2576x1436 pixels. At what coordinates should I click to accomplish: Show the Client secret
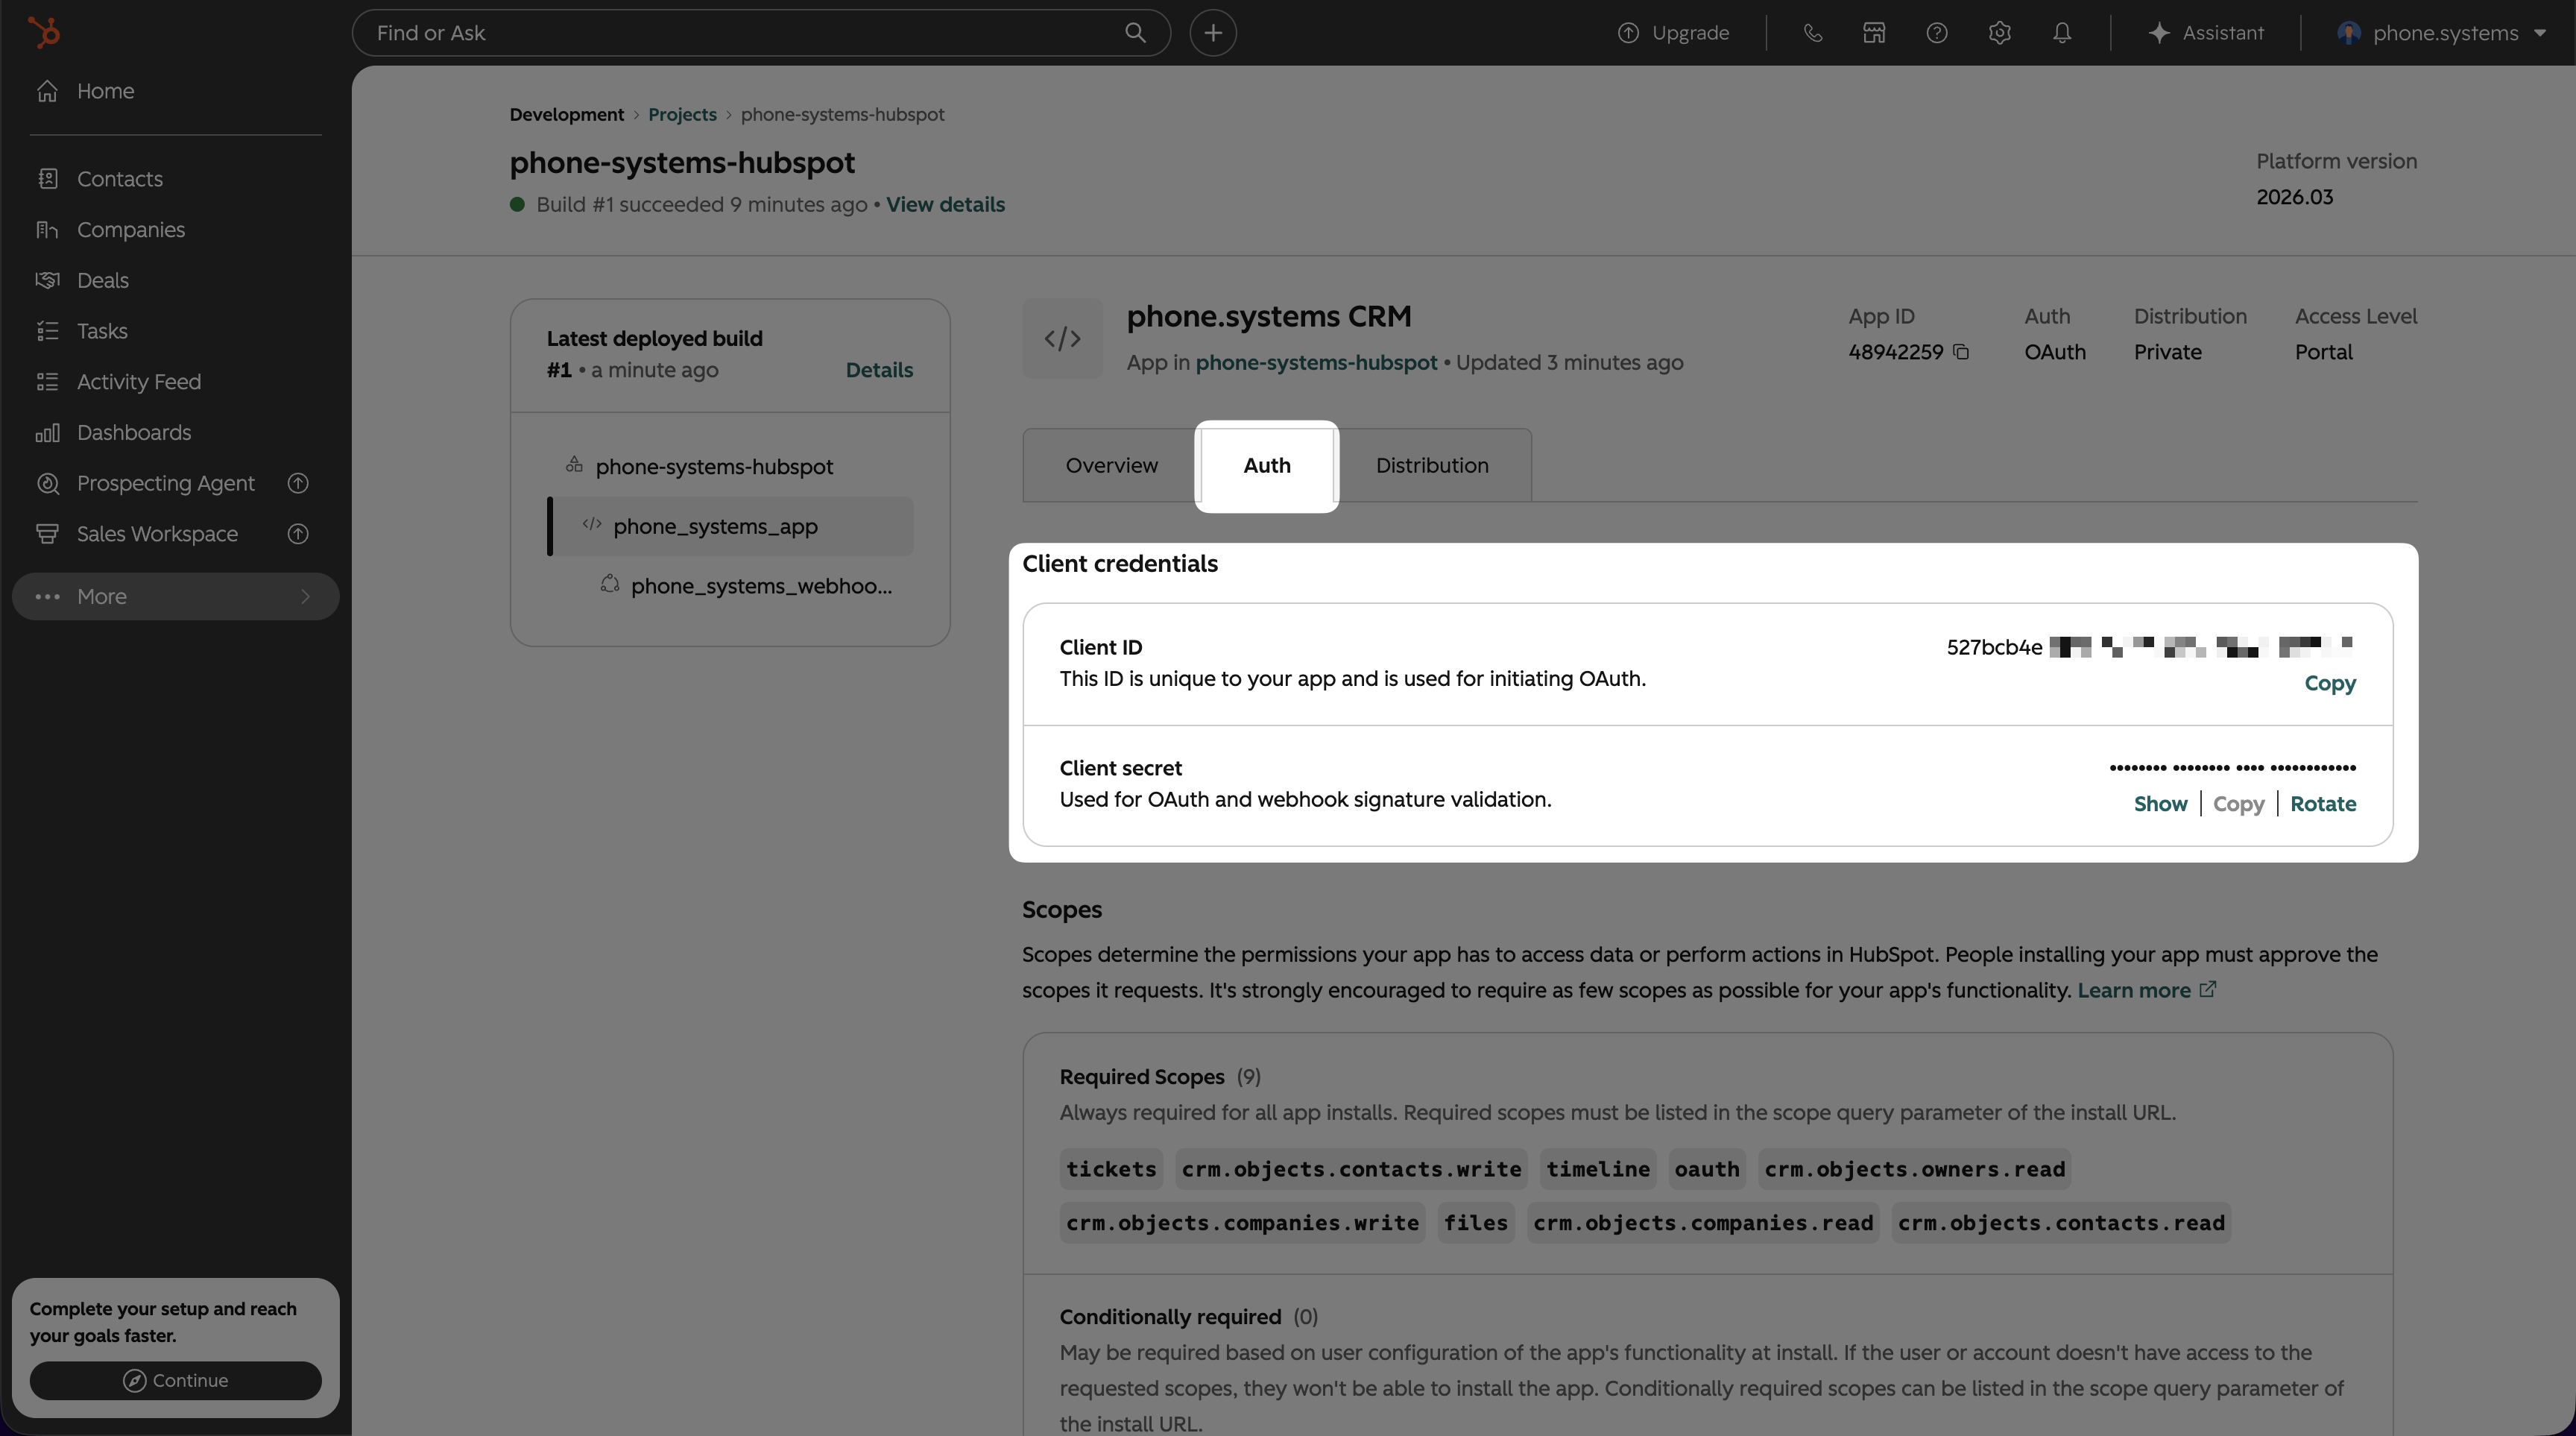2160,804
